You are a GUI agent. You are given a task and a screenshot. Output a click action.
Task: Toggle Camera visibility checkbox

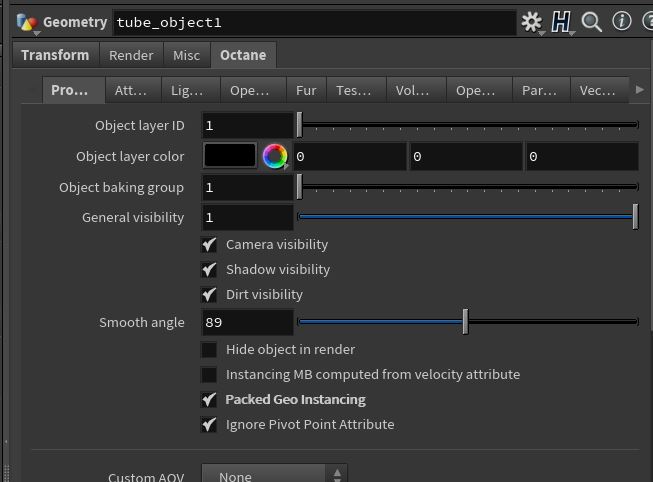pyautogui.click(x=209, y=245)
